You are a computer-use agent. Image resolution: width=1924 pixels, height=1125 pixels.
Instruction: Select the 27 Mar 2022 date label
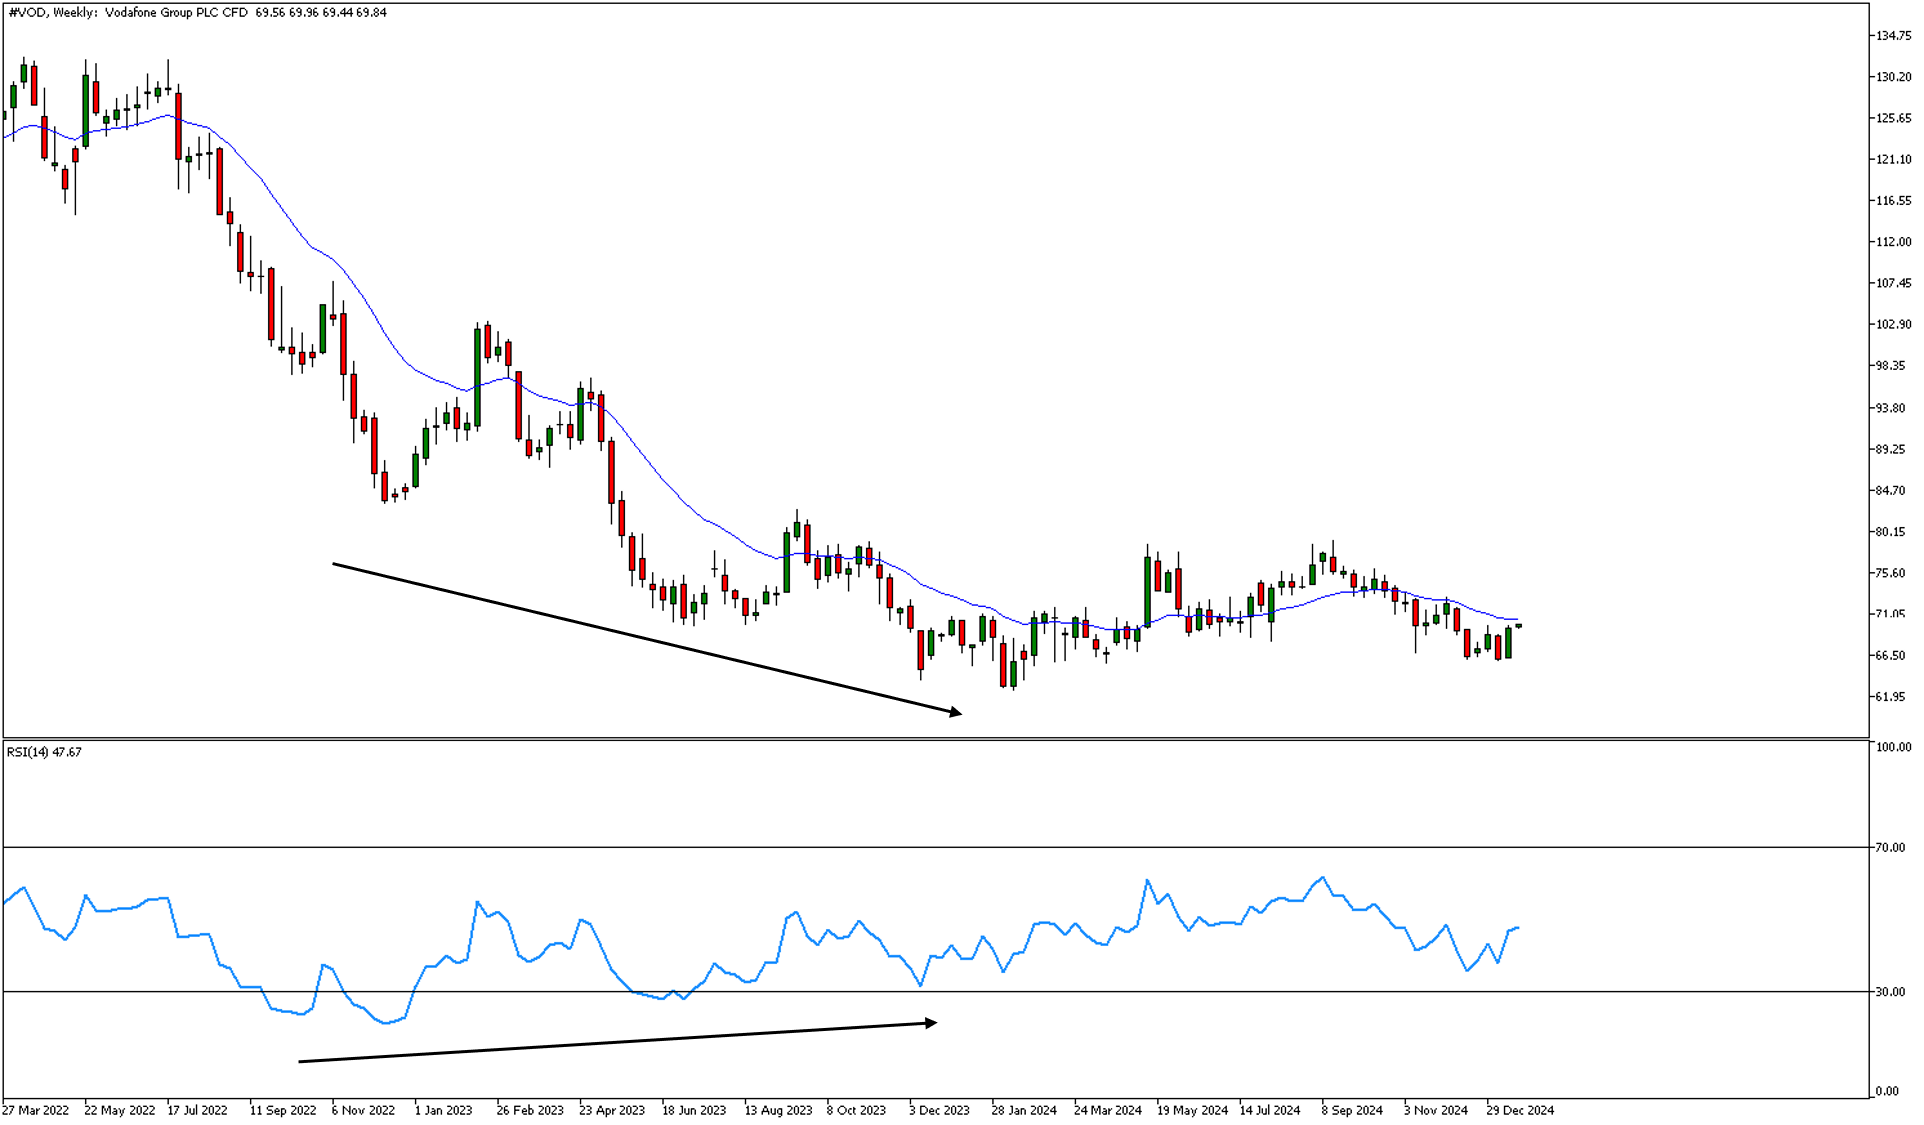tap(36, 1111)
